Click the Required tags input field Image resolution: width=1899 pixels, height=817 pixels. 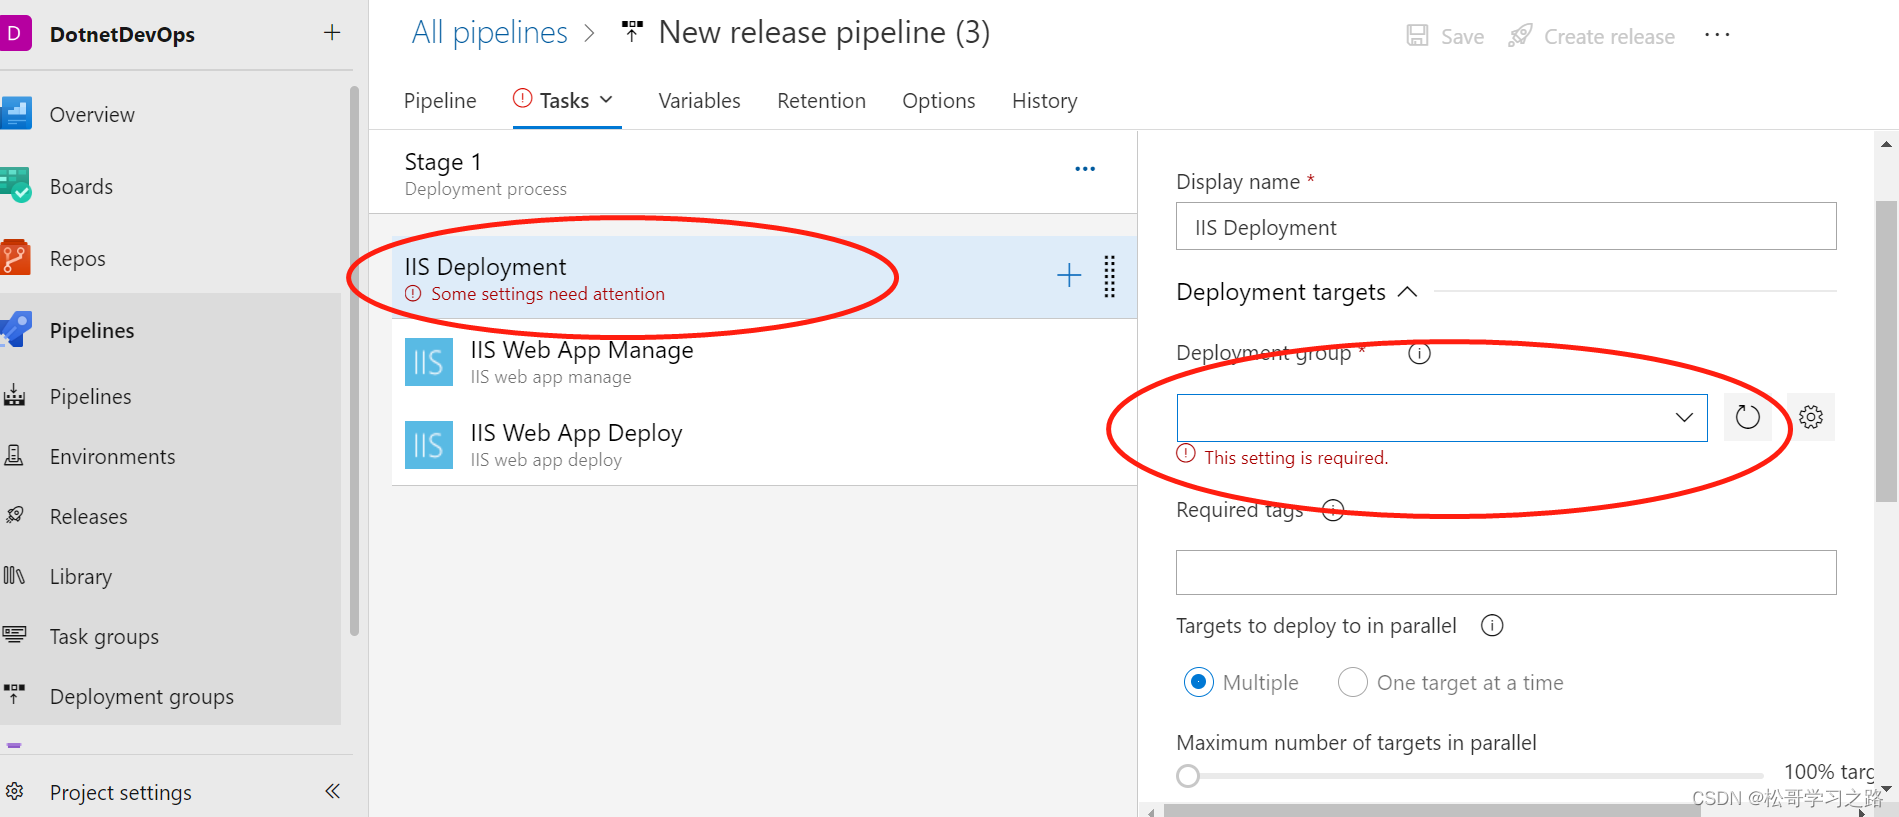1506,572
